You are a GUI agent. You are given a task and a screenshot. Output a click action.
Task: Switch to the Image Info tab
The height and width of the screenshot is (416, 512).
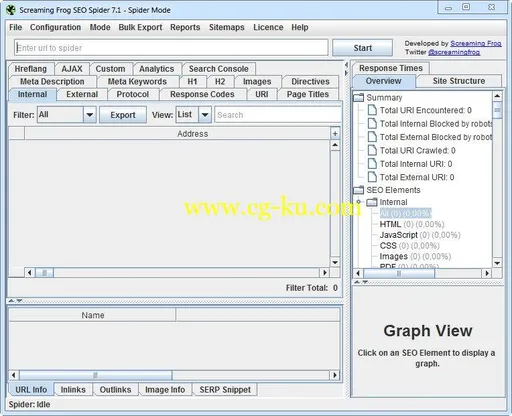pyautogui.click(x=165, y=390)
